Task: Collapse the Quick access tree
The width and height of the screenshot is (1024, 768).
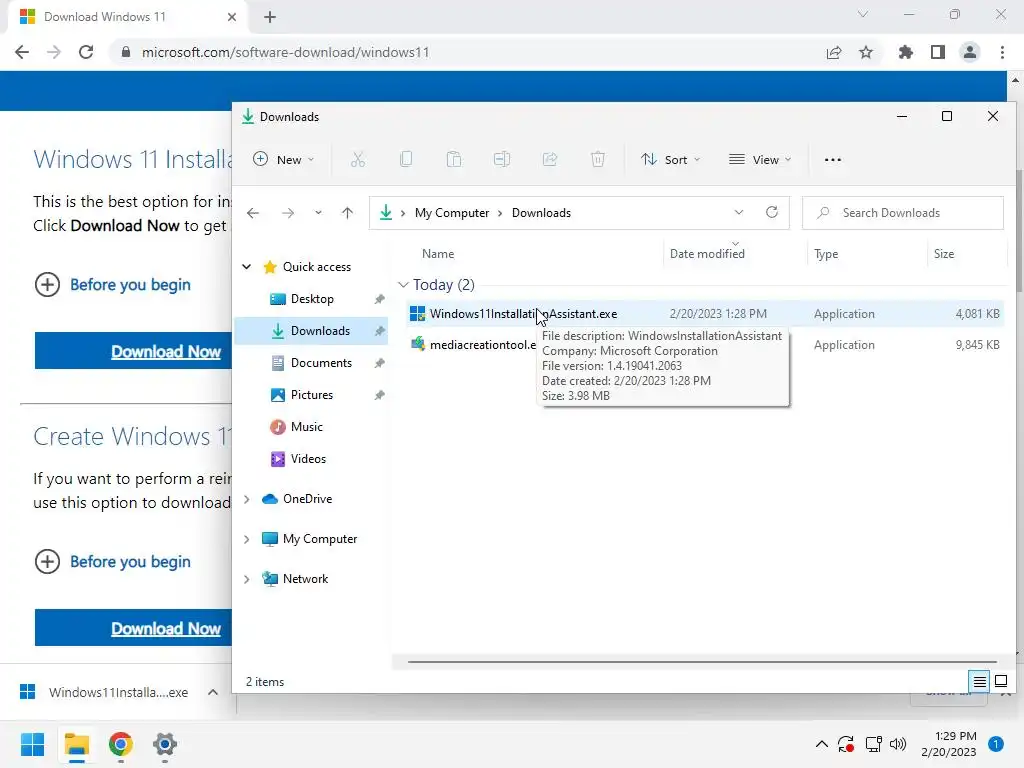Action: coord(247,266)
